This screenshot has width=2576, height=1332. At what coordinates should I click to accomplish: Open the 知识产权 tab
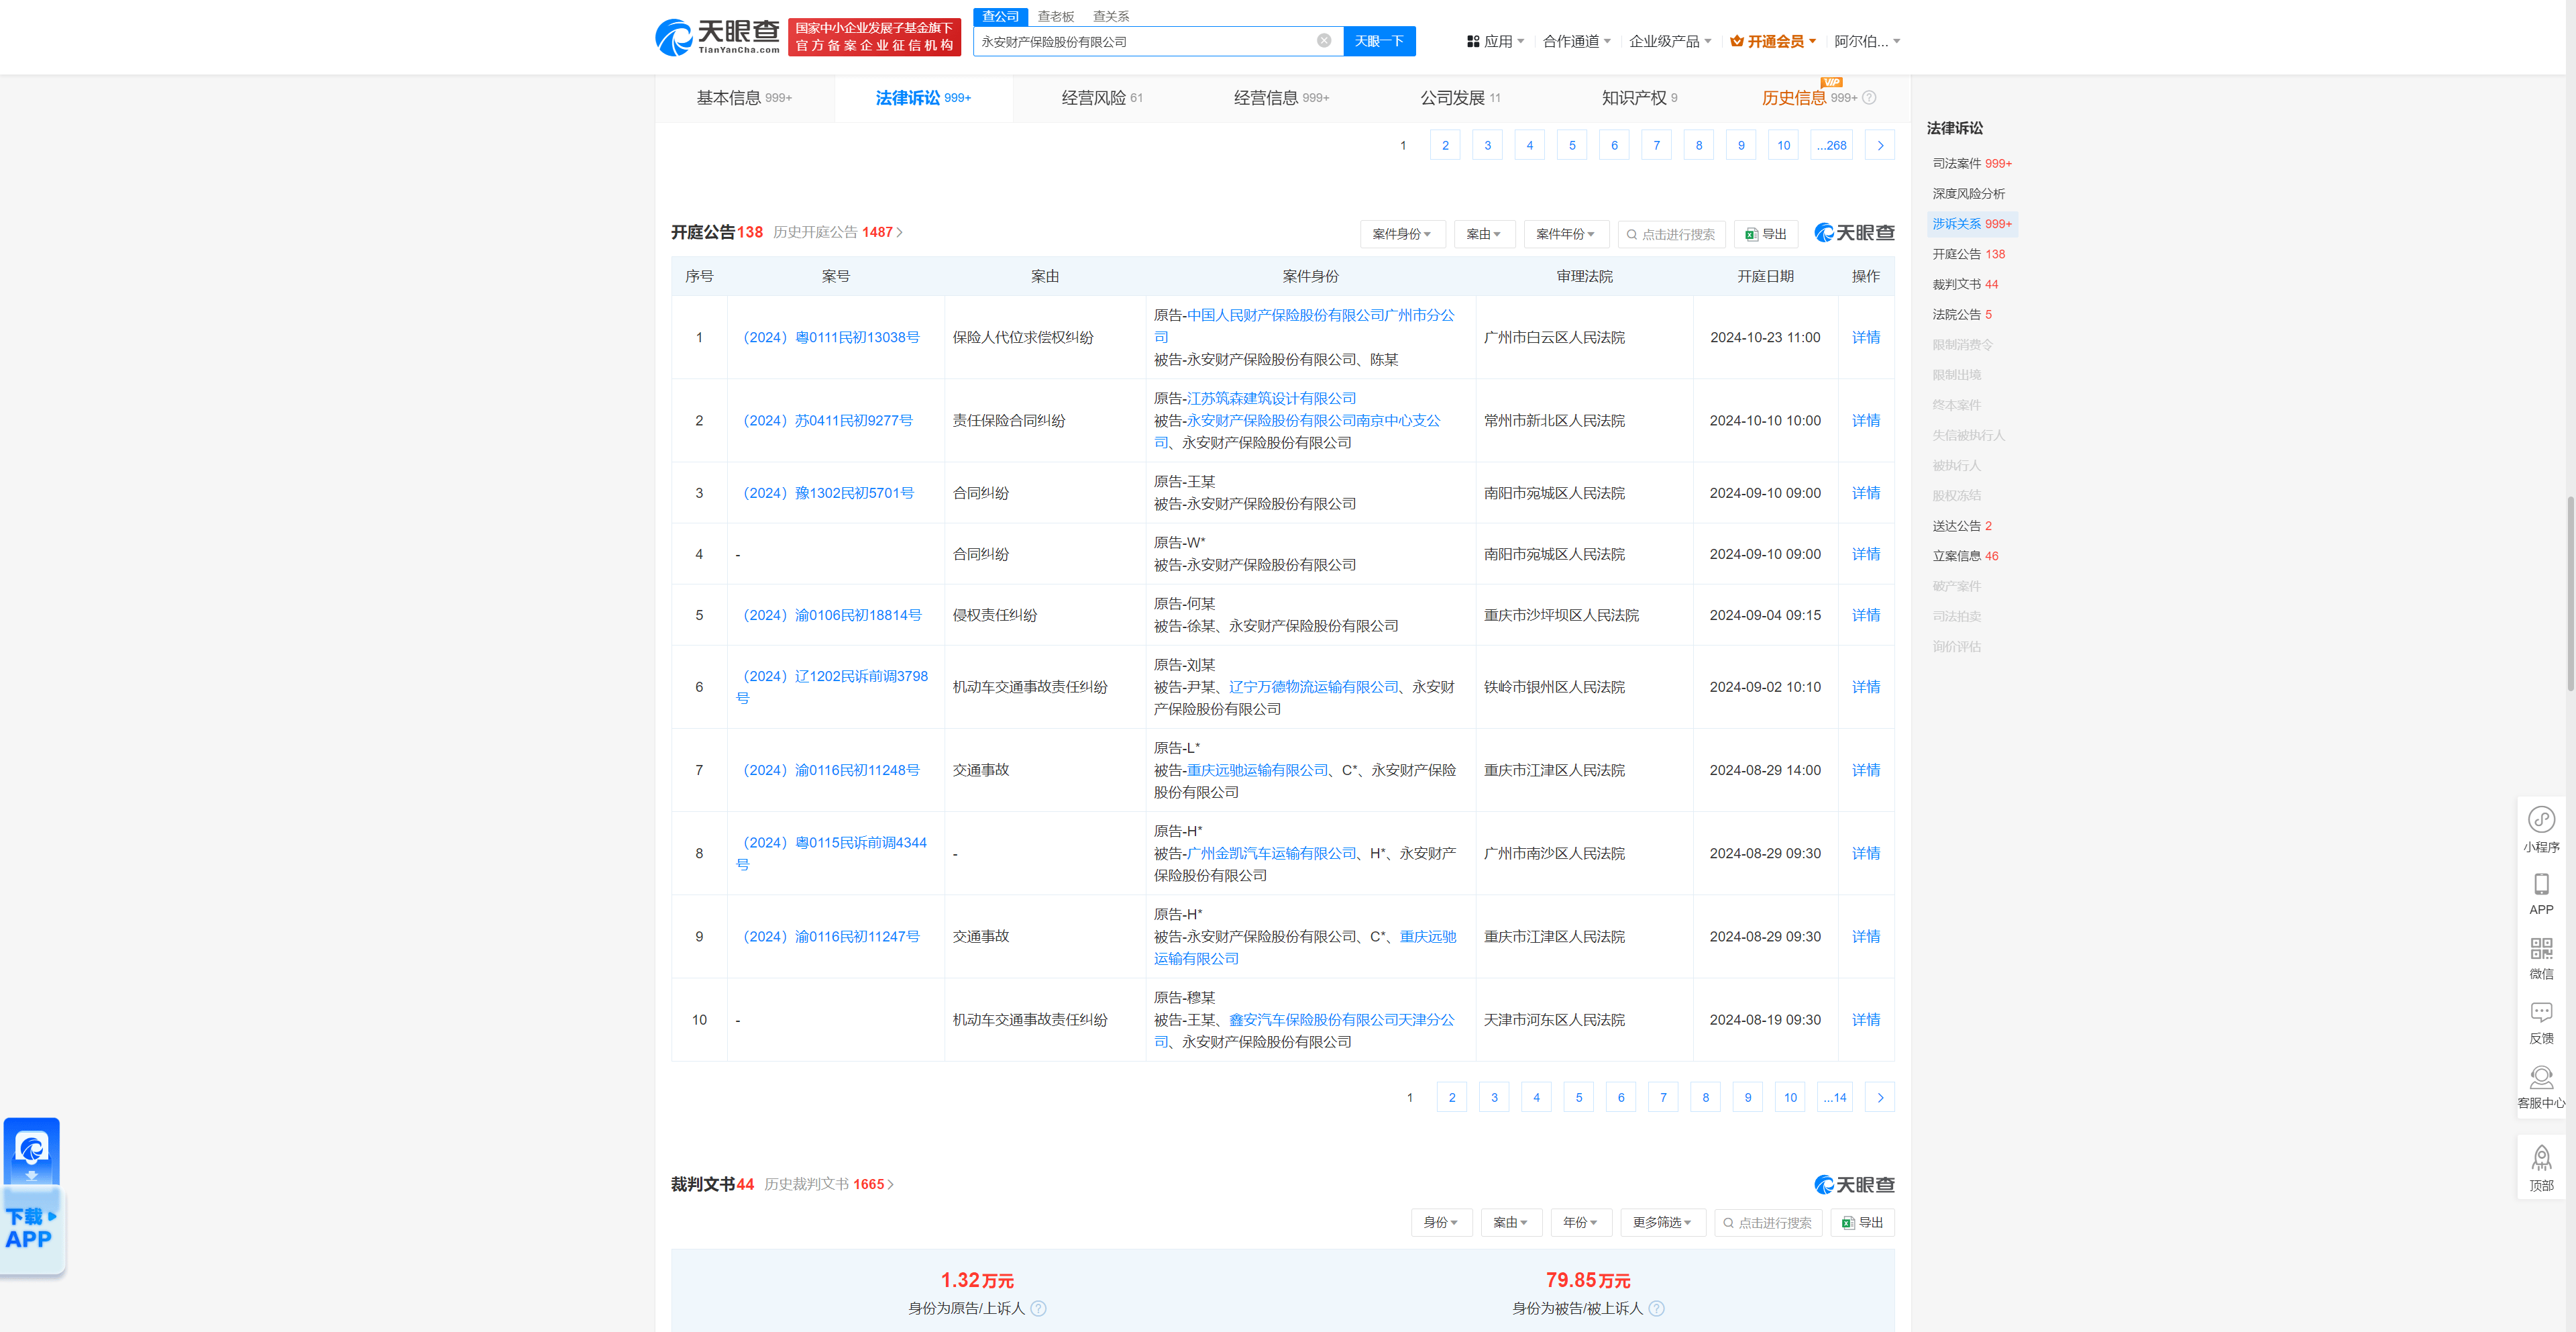coord(1639,98)
